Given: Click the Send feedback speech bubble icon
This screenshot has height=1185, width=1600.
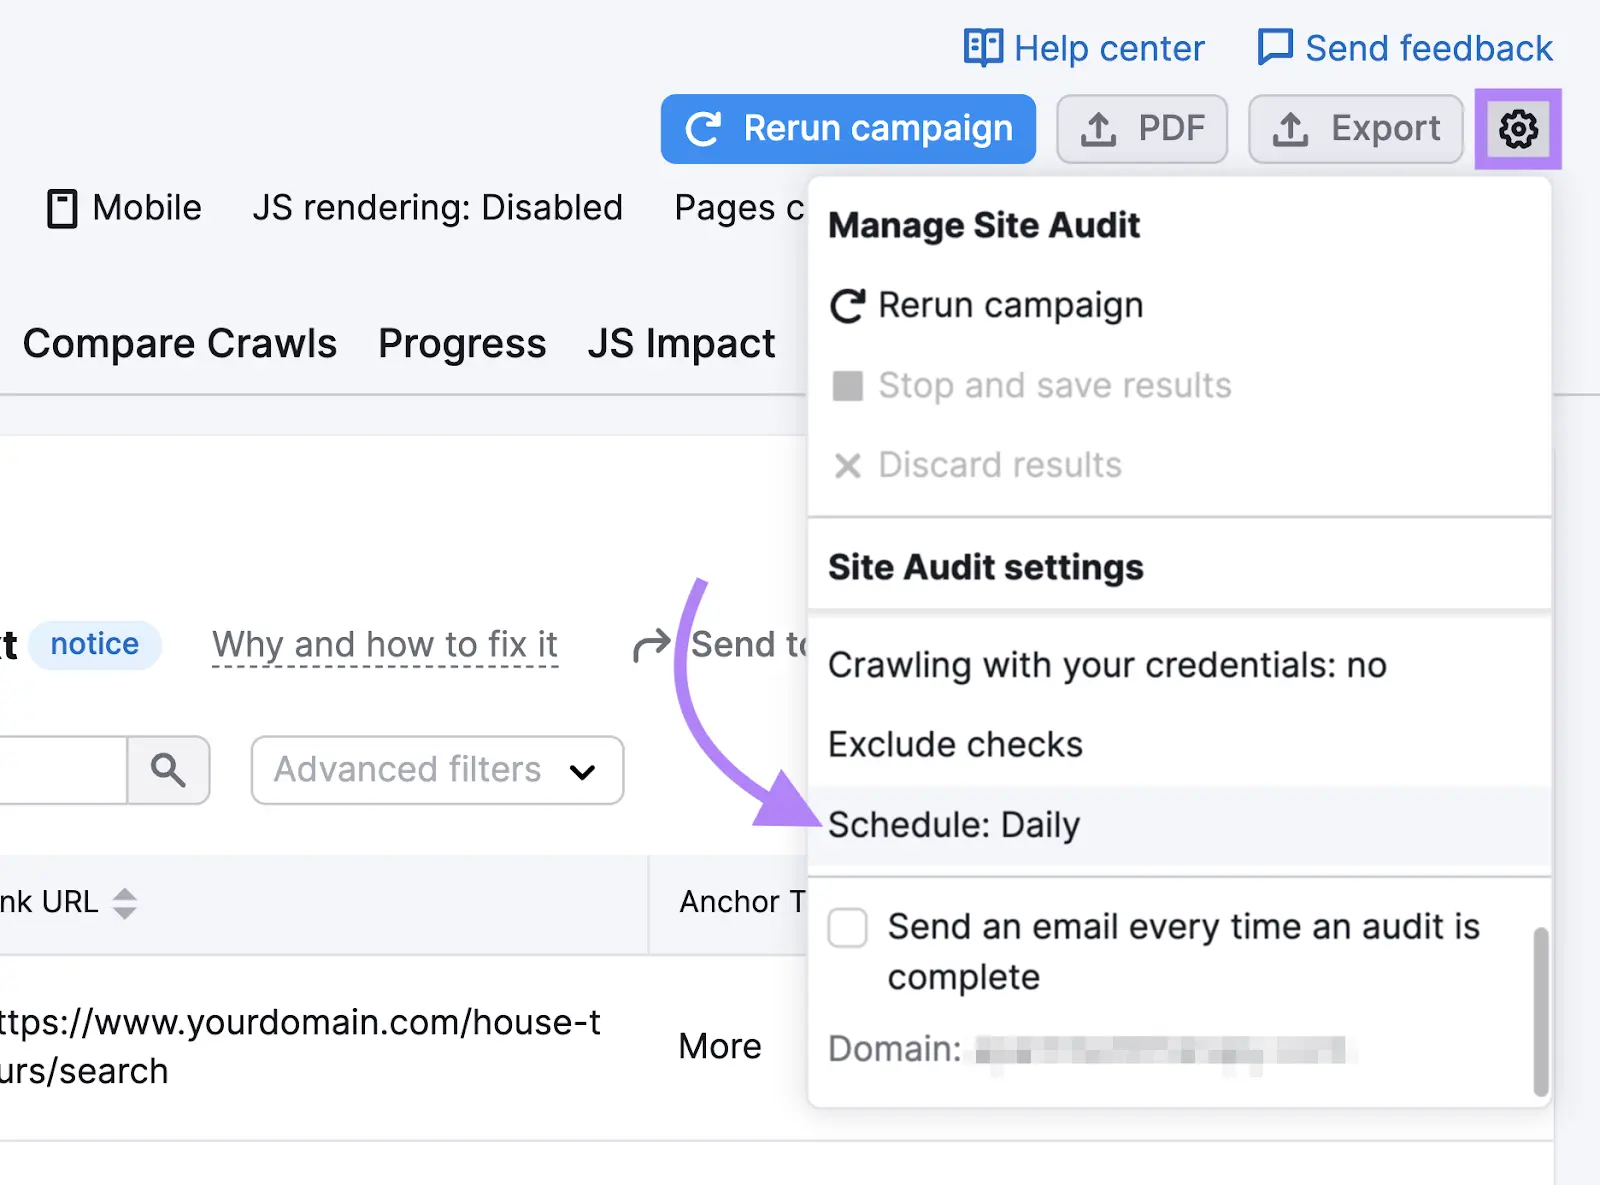Looking at the screenshot, I should tap(1274, 46).
